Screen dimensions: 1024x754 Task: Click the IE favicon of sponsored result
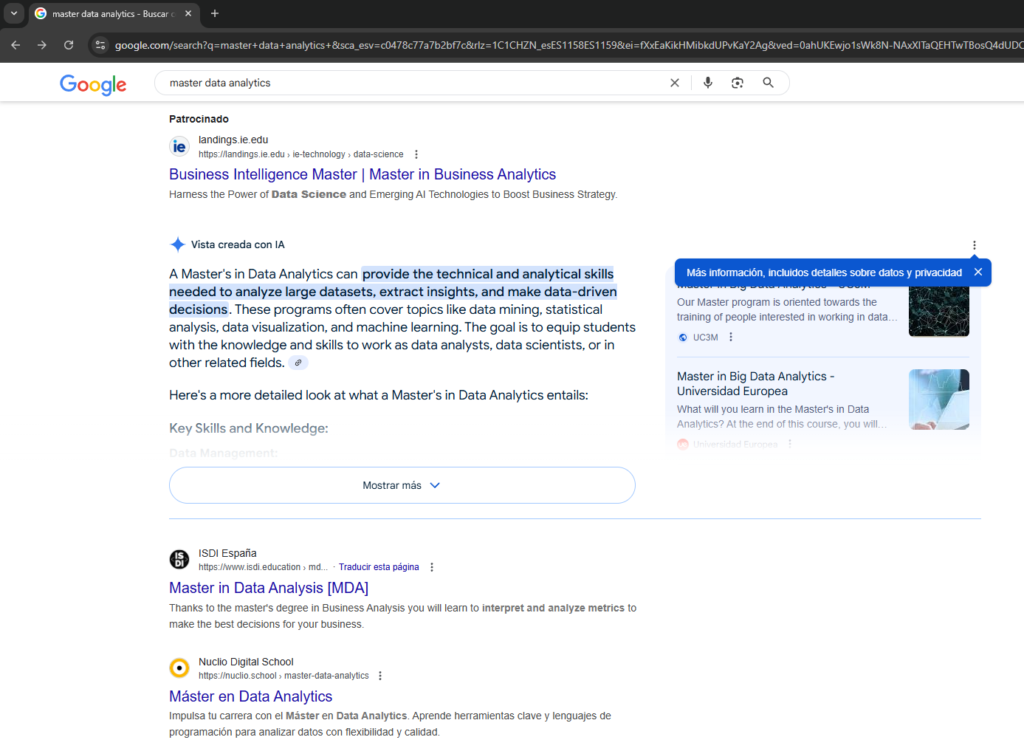(179, 146)
